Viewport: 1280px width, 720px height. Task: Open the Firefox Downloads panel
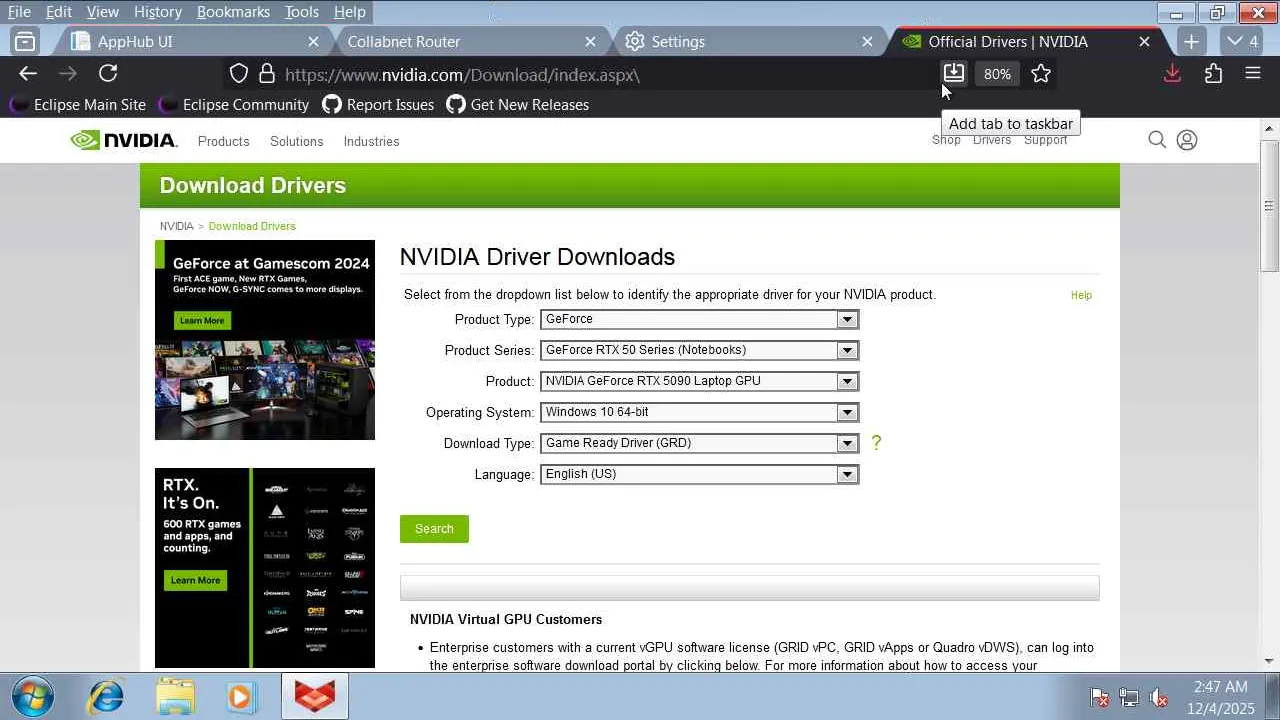(1172, 73)
